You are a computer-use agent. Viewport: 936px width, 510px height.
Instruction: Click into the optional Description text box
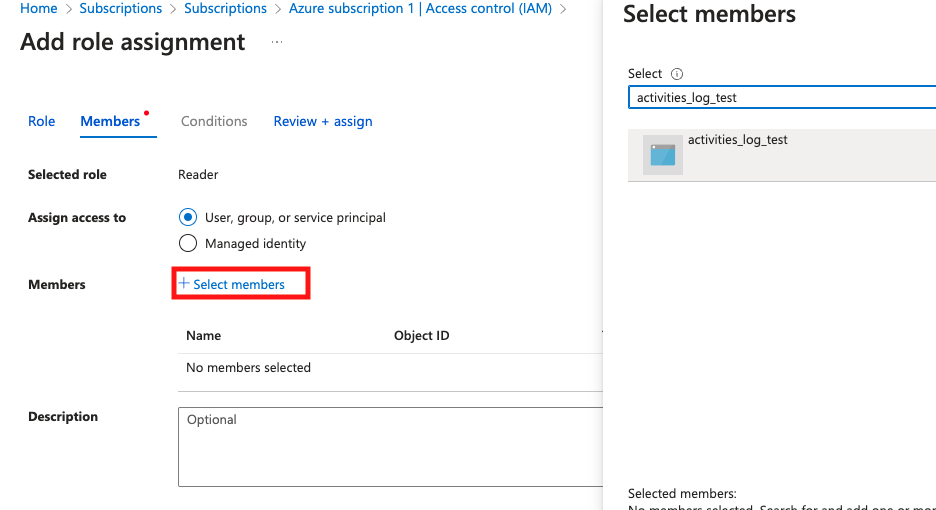tap(390, 447)
